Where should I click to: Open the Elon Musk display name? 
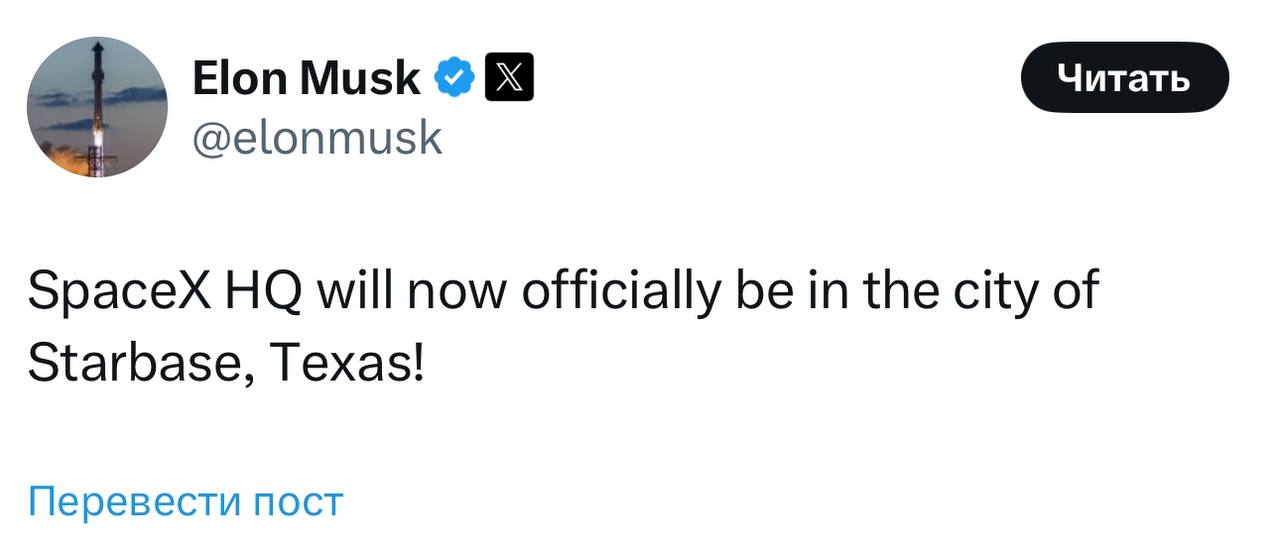(305, 78)
